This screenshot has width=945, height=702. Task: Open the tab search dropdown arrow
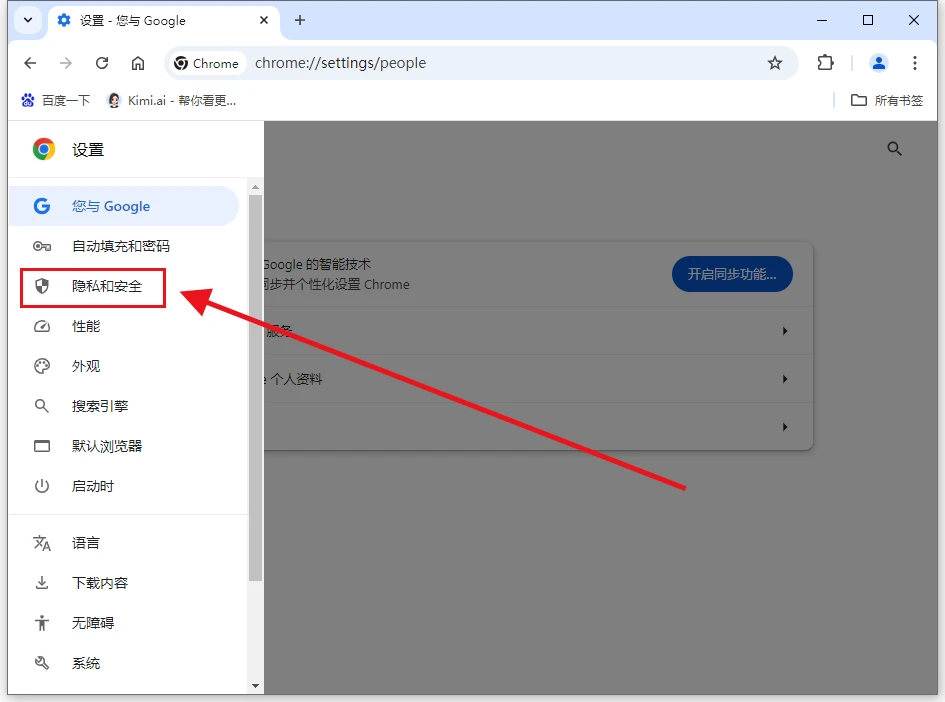(28, 20)
